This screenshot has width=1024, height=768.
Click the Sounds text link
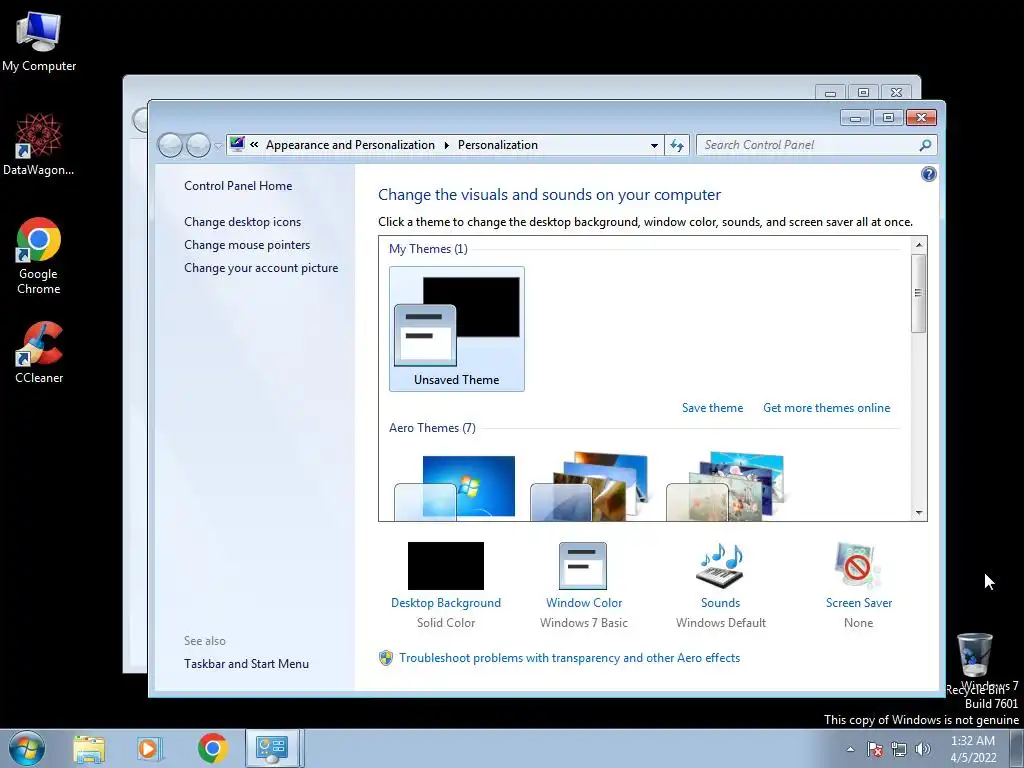[x=720, y=603]
